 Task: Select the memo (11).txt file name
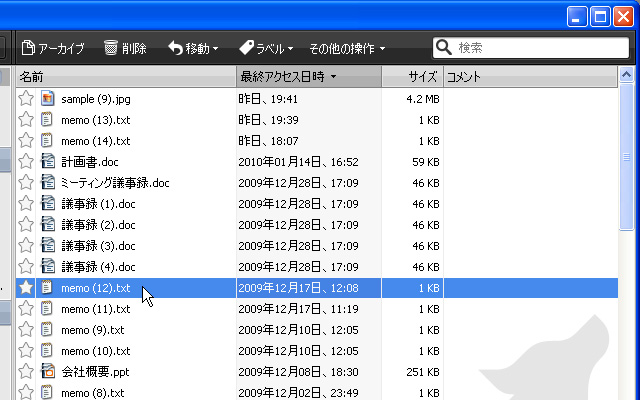(x=96, y=309)
